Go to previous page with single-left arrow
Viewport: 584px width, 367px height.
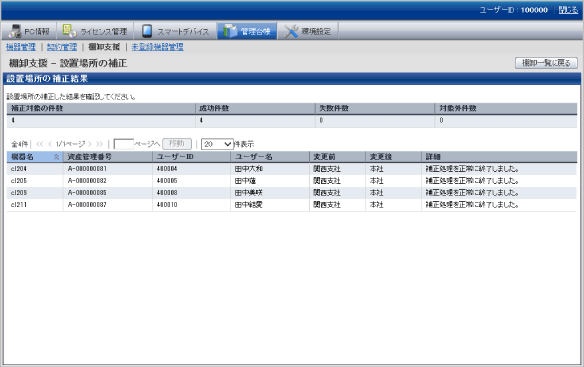[50, 144]
